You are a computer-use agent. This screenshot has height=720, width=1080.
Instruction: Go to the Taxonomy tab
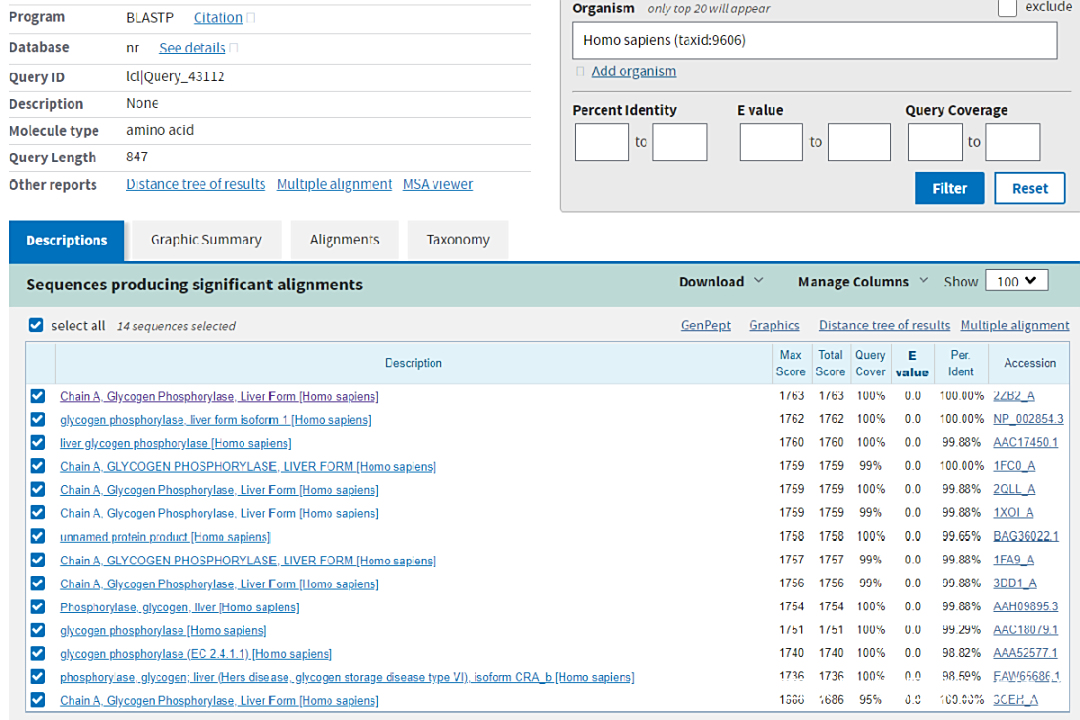click(458, 240)
